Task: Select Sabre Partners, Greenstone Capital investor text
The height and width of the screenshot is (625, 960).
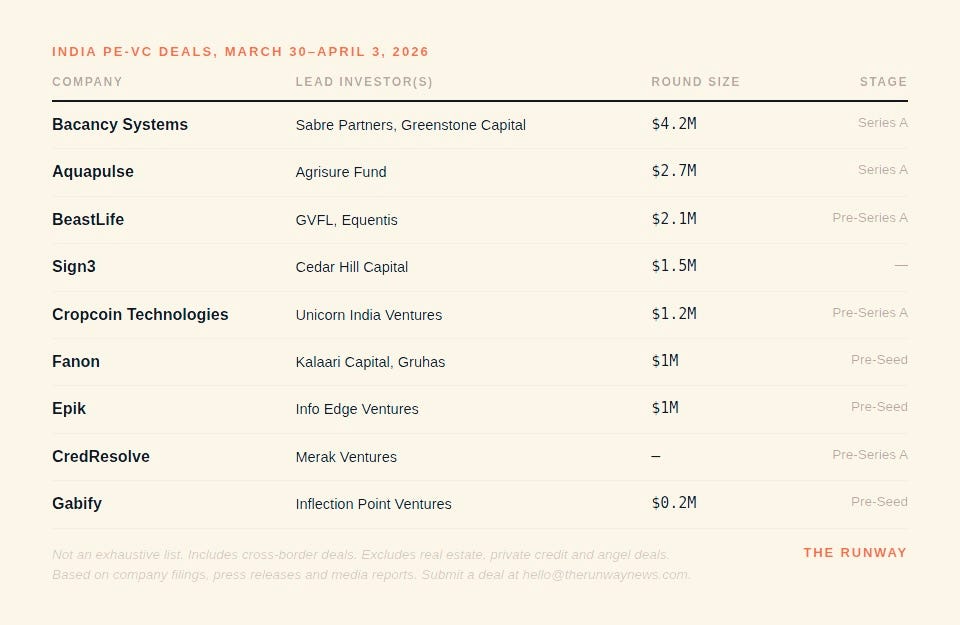Action: [x=410, y=125]
